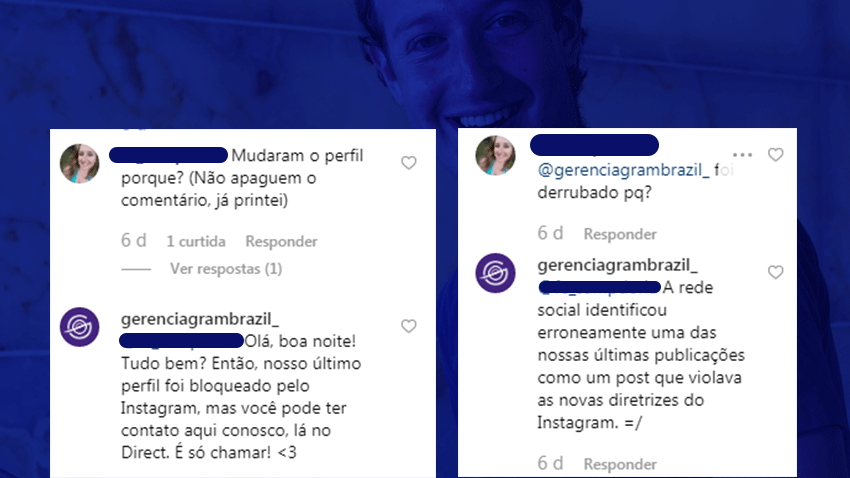Viewport: 850px width, 478px height.
Task: Open gerenciagrambrazil_ logo avatar beside 'Olá, boa noite!'
Action: point(80,327)
